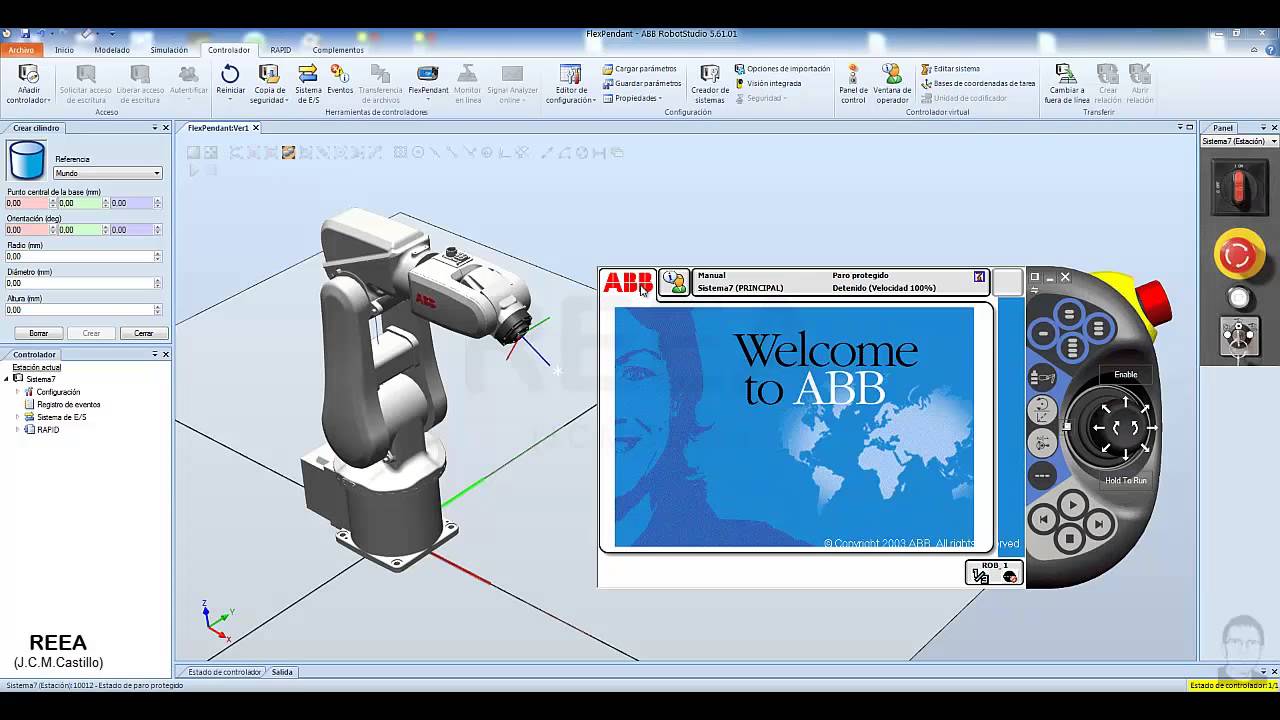Open the Sistema de E/S tool

click(x=308, y=84)
